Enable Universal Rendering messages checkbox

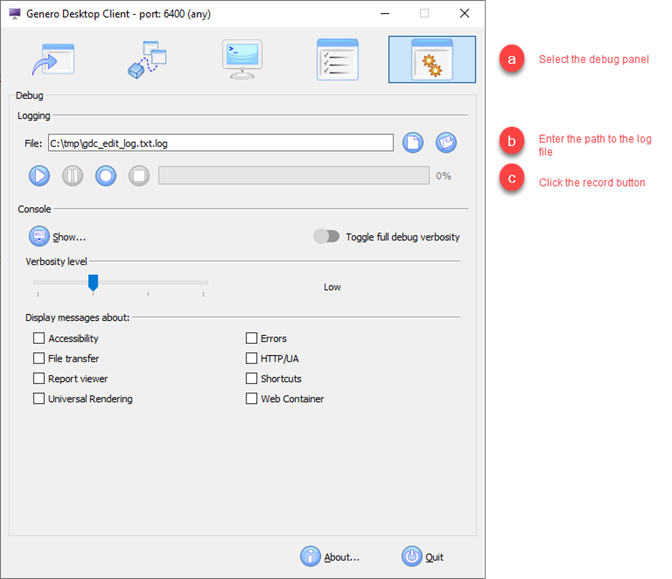(x=39, y=399)
